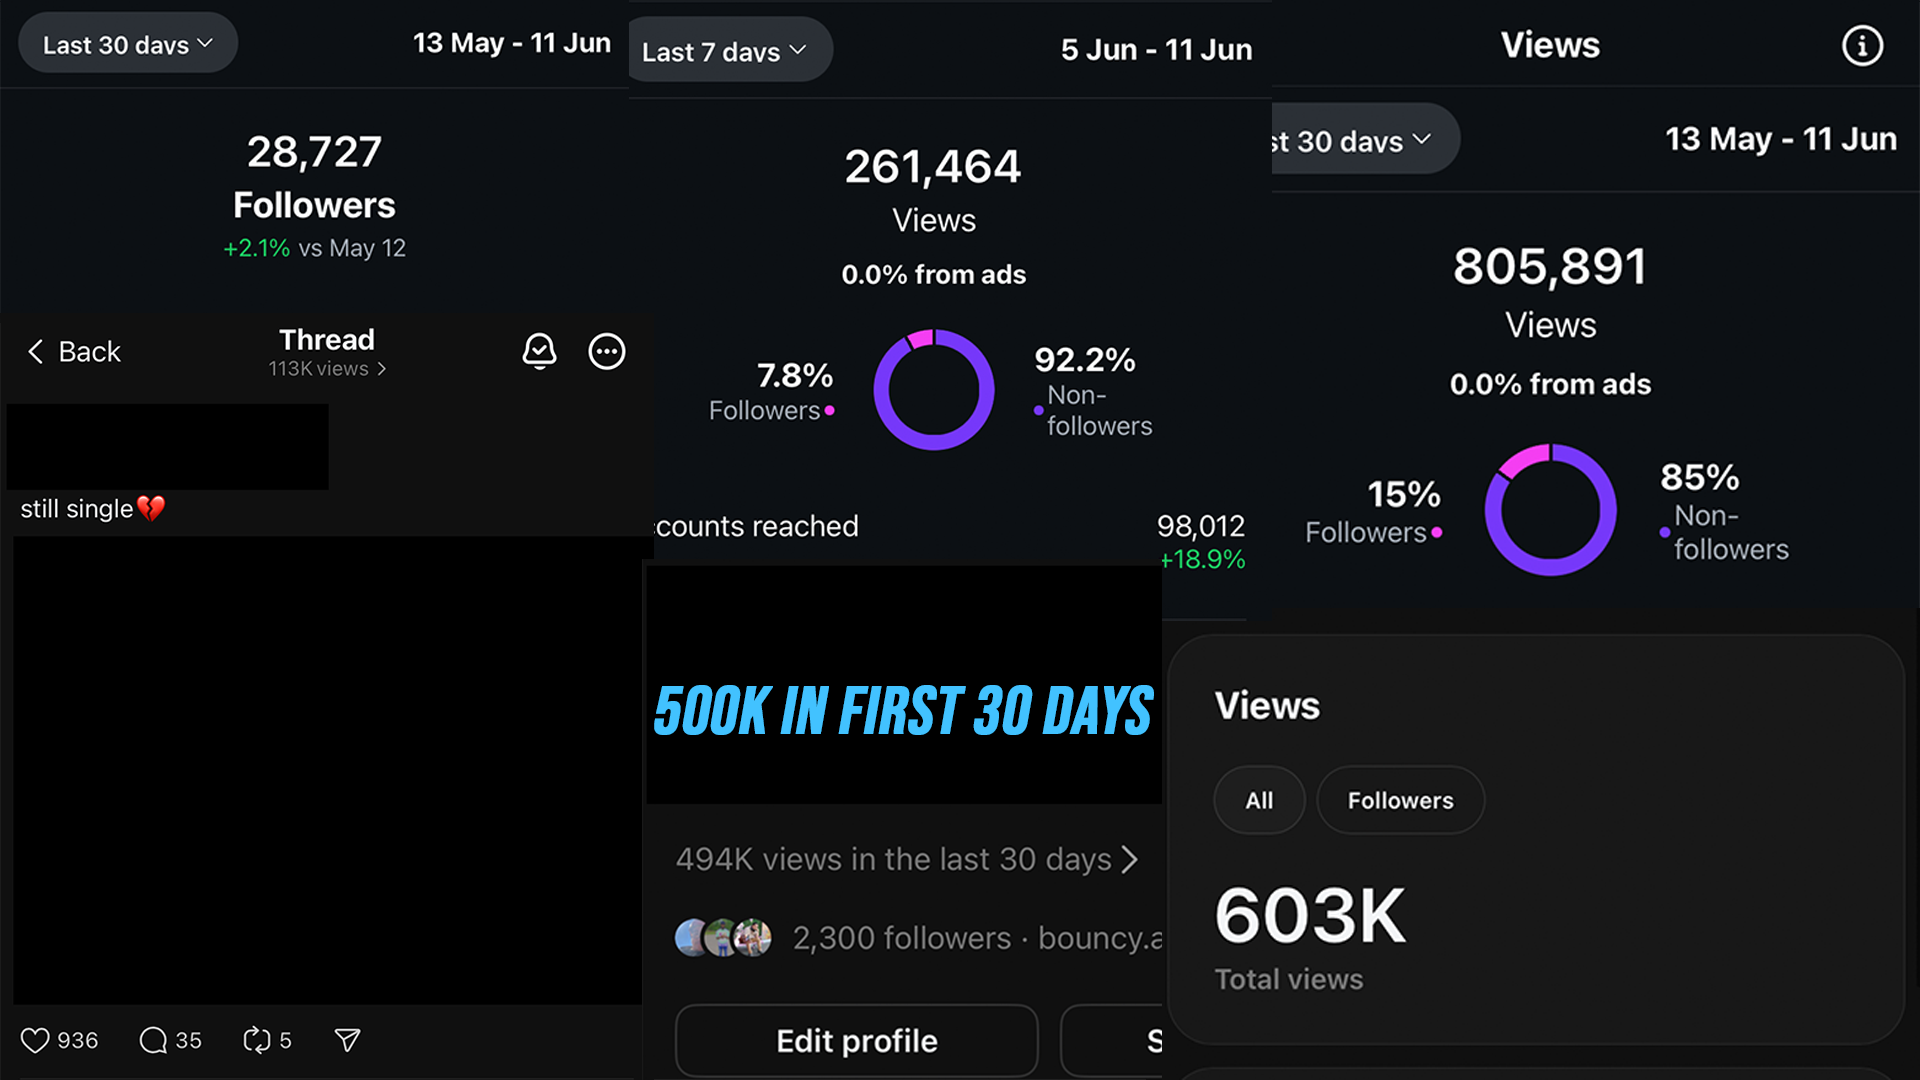
Task: Open the Views info circle icon
Action: 1862,46
